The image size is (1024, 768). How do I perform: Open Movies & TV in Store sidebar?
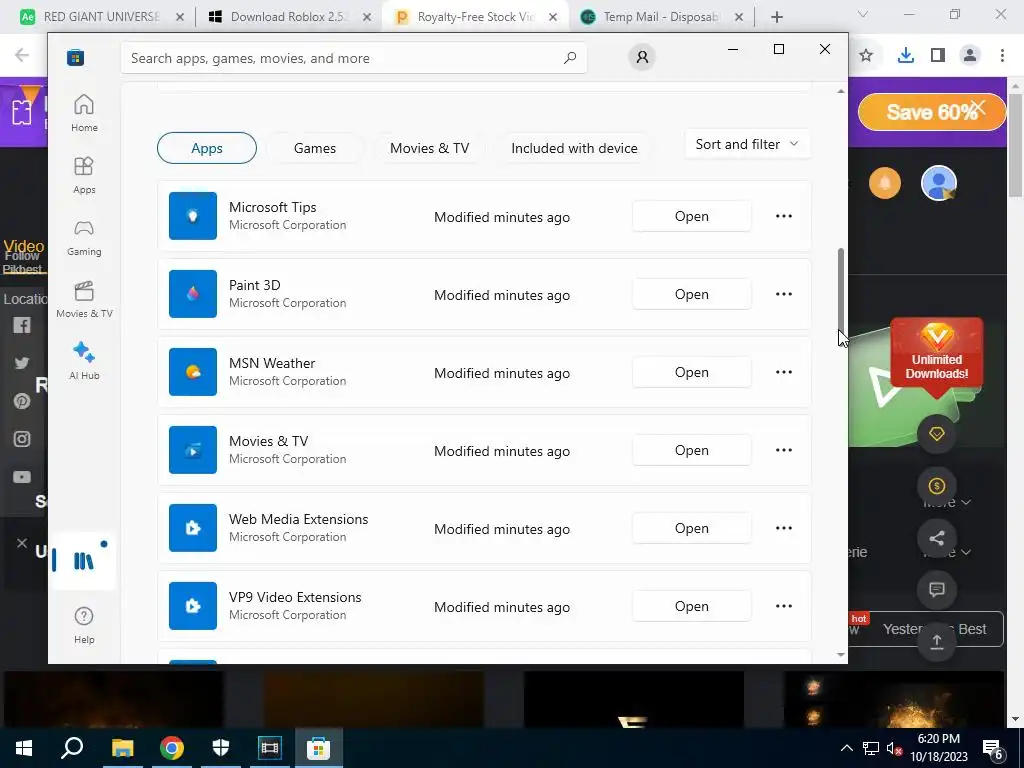(x=84, y=299)
